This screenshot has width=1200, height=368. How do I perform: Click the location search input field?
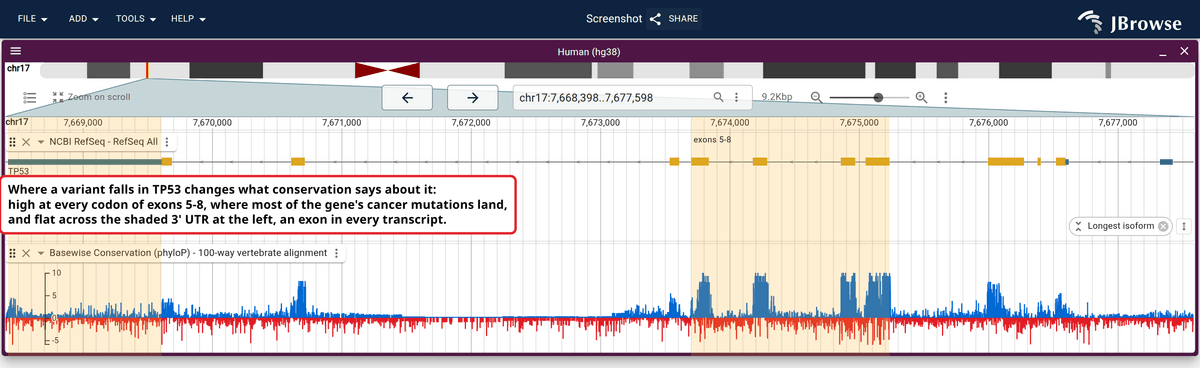[x=612, y=97]
